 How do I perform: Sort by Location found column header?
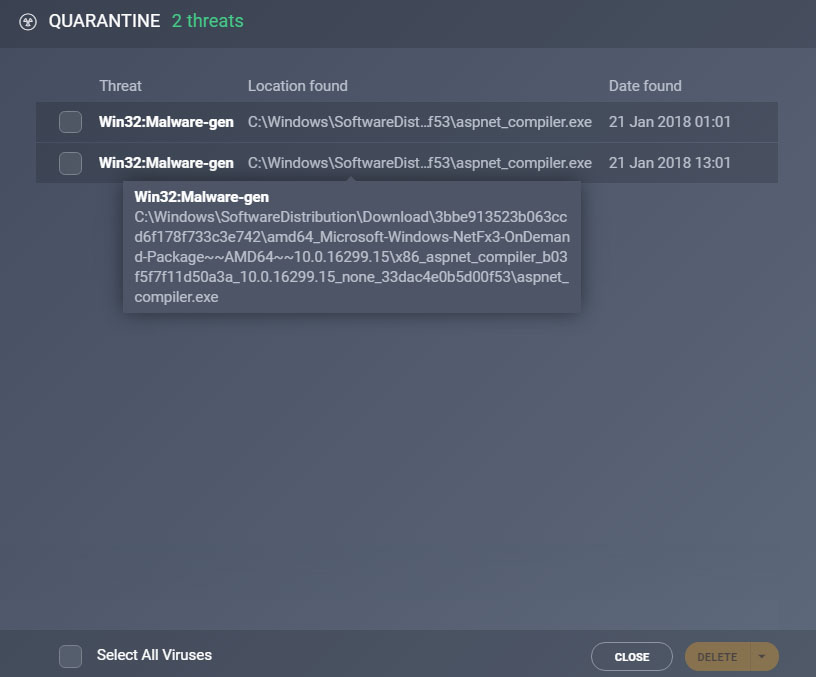(298, 86)
